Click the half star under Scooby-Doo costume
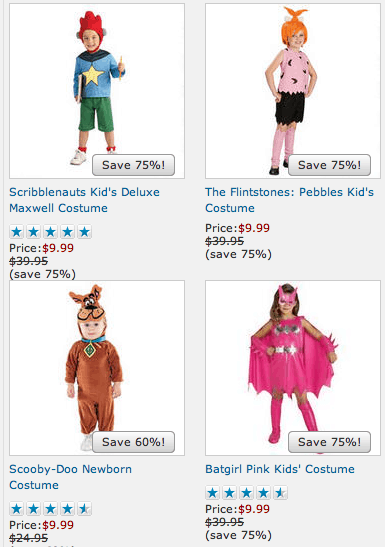Image resolution: width=385 pixels, height=547 pixels. 84,509
